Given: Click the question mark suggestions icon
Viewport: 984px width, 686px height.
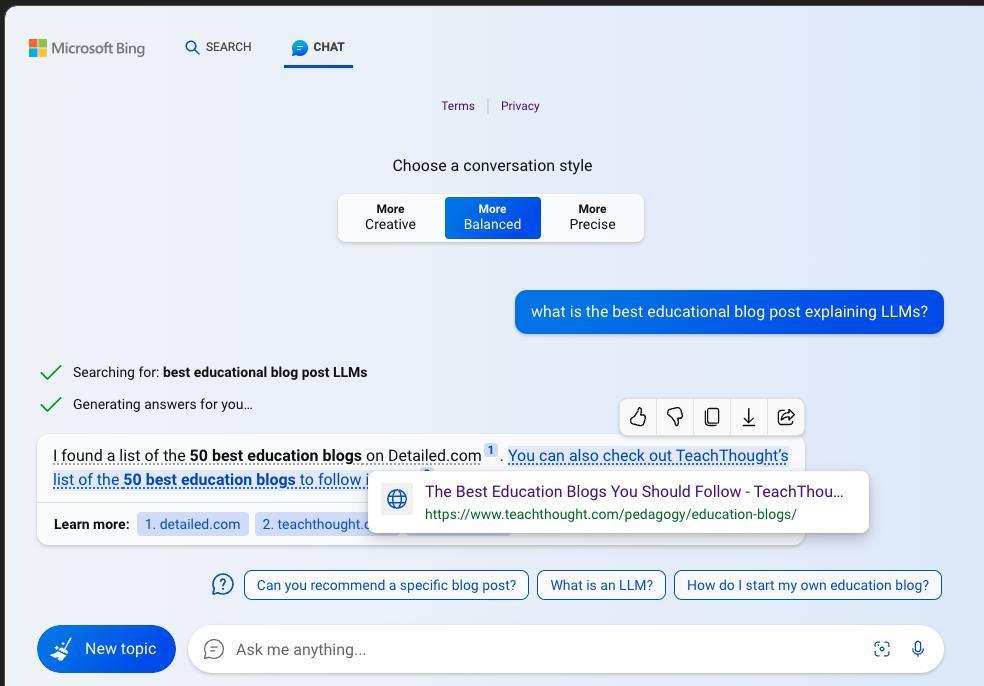Looking at the screenshot, I should [x=223, y=584].
